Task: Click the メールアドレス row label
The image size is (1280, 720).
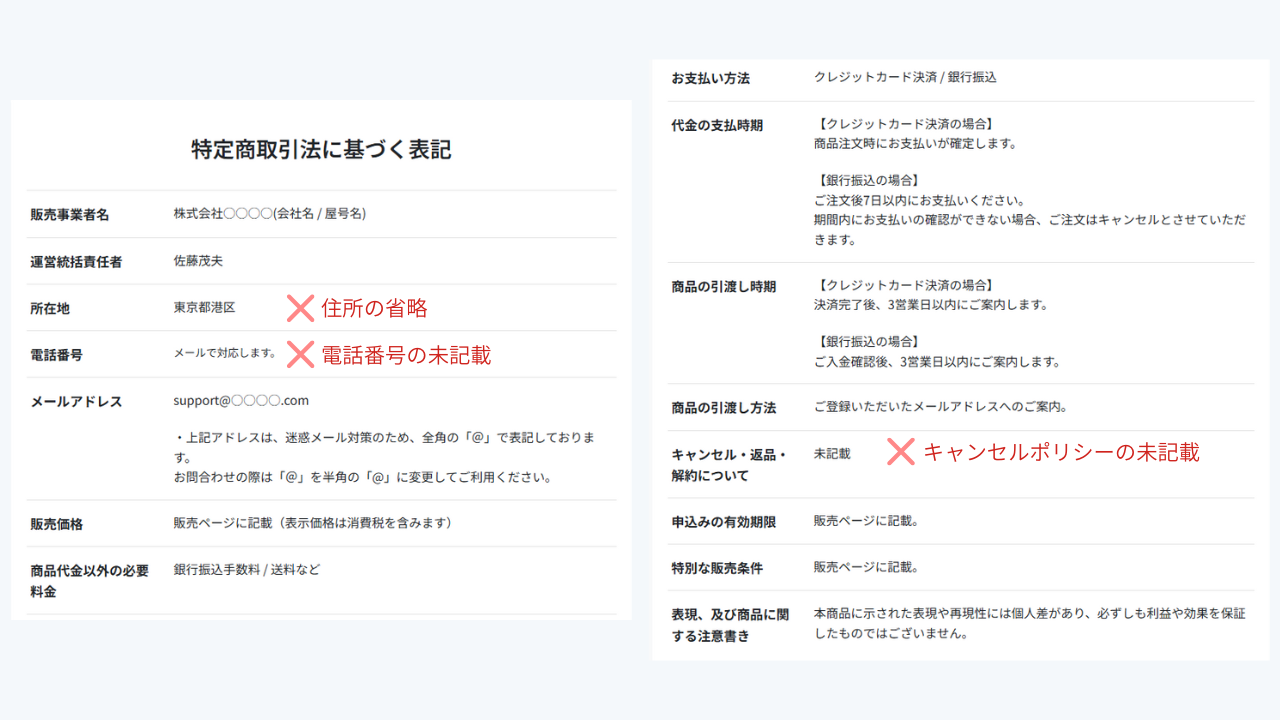Action: pyautogui.click(x=76, y=402)
